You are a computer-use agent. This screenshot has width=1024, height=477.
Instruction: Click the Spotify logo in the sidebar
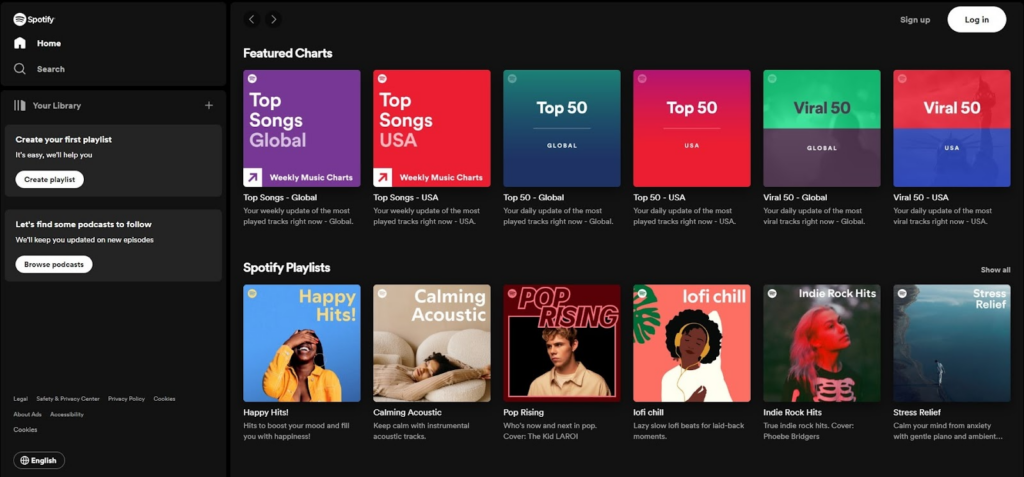click(x=34, y=20)
